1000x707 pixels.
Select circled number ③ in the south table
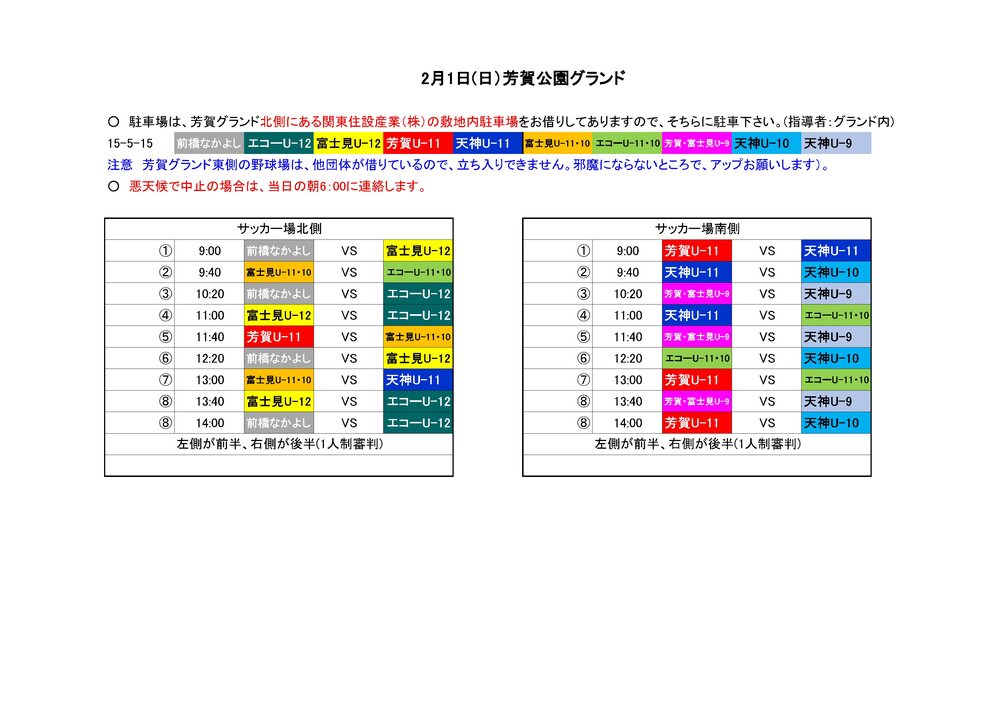(x=584, y=294)
